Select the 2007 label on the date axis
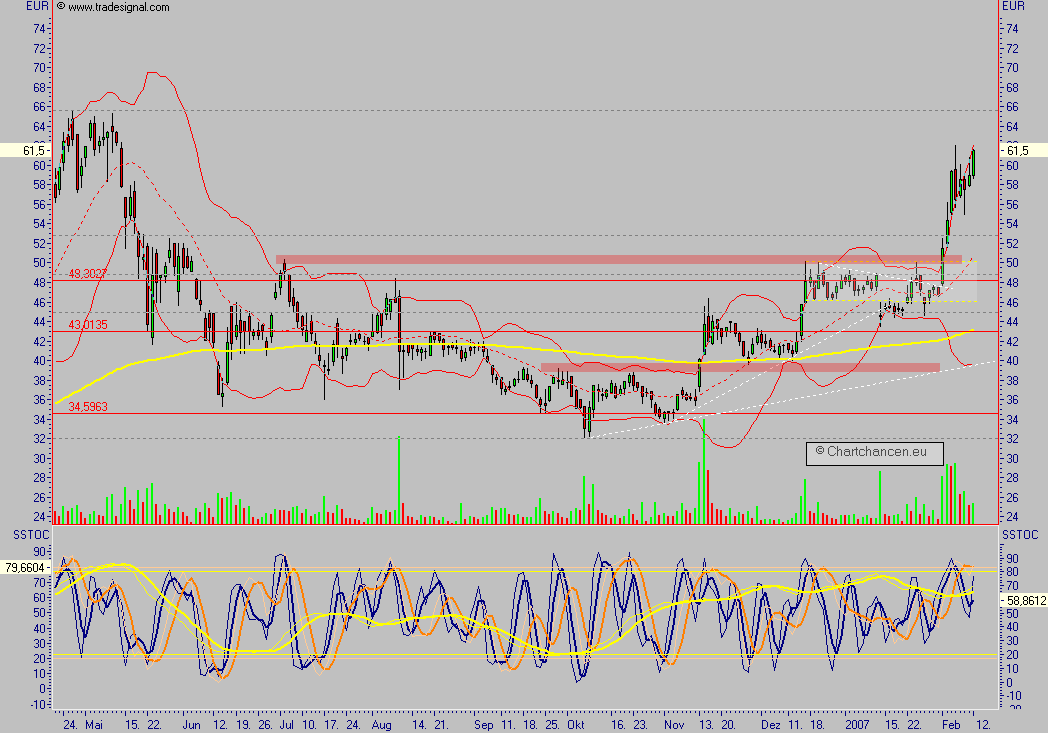 [x=858, y=725]
